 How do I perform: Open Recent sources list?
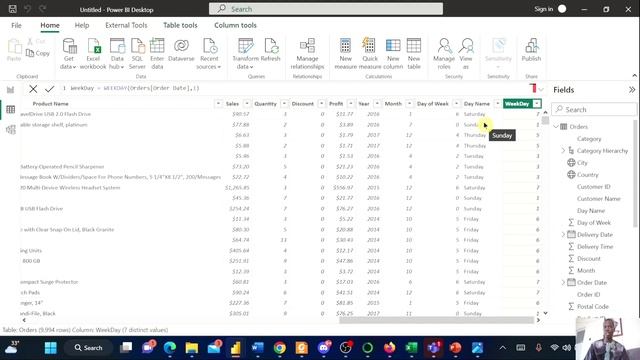[x=209, y=54]
